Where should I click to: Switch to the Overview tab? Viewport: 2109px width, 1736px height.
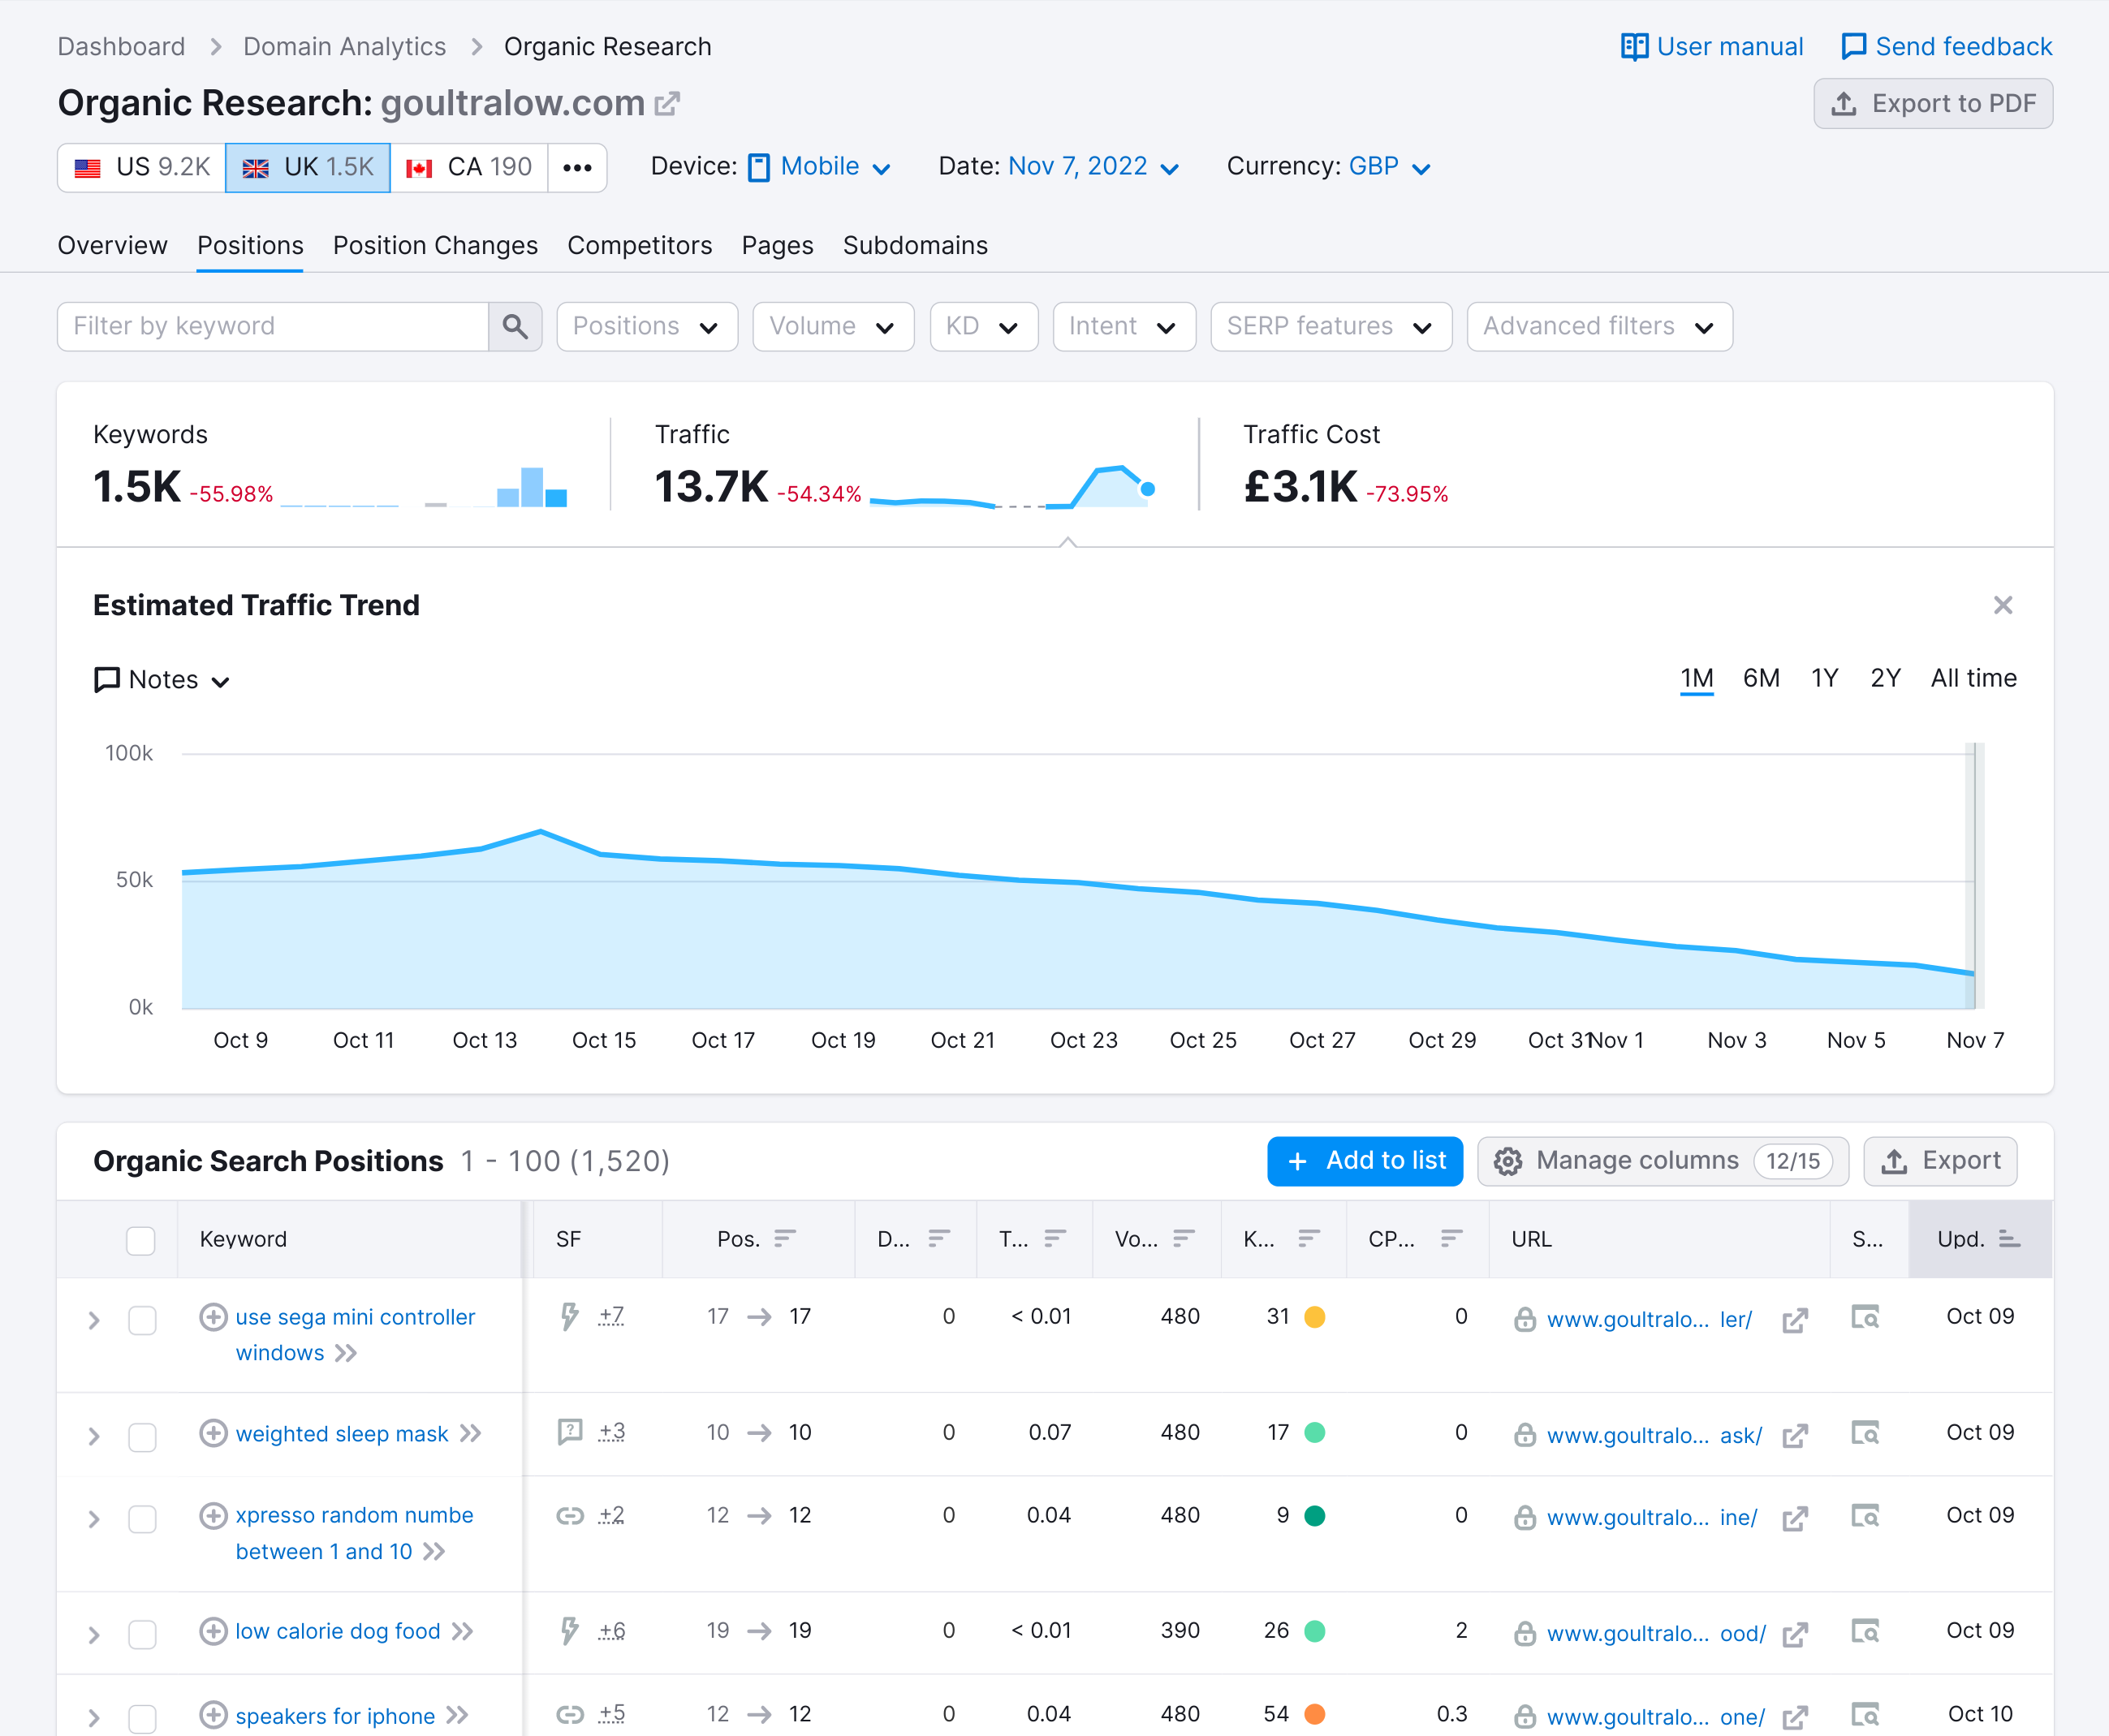pyautogui.click(x=112, y=246)
